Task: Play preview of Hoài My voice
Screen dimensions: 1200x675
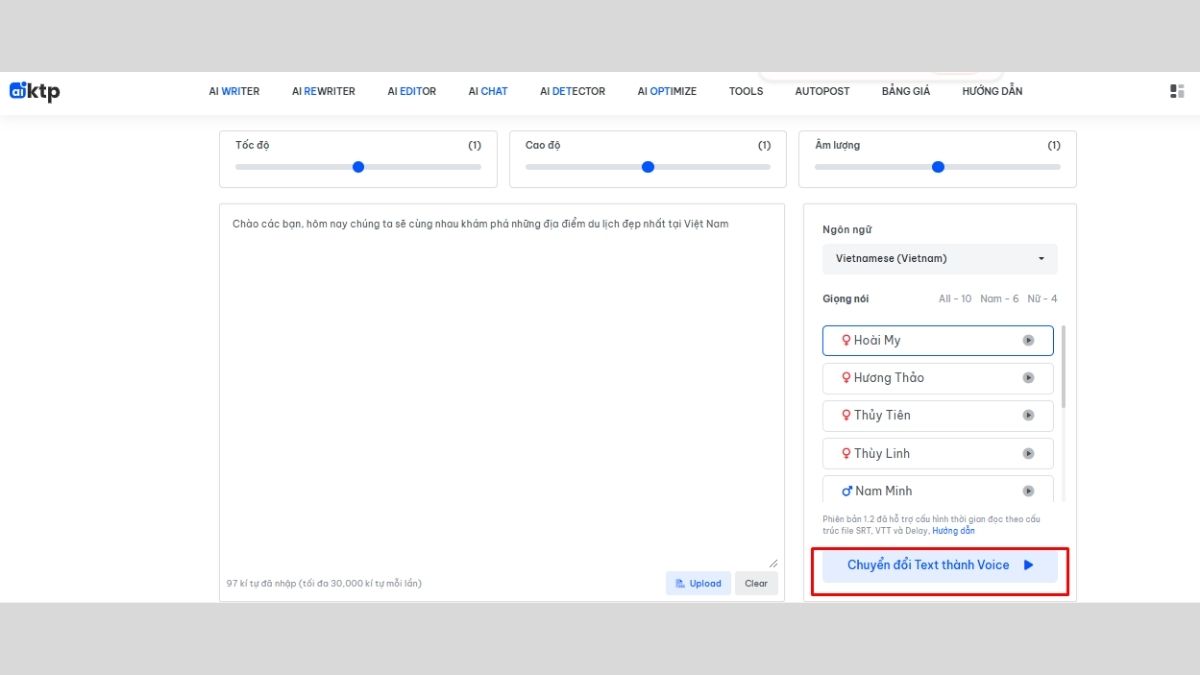Action: pos(1028,340)
